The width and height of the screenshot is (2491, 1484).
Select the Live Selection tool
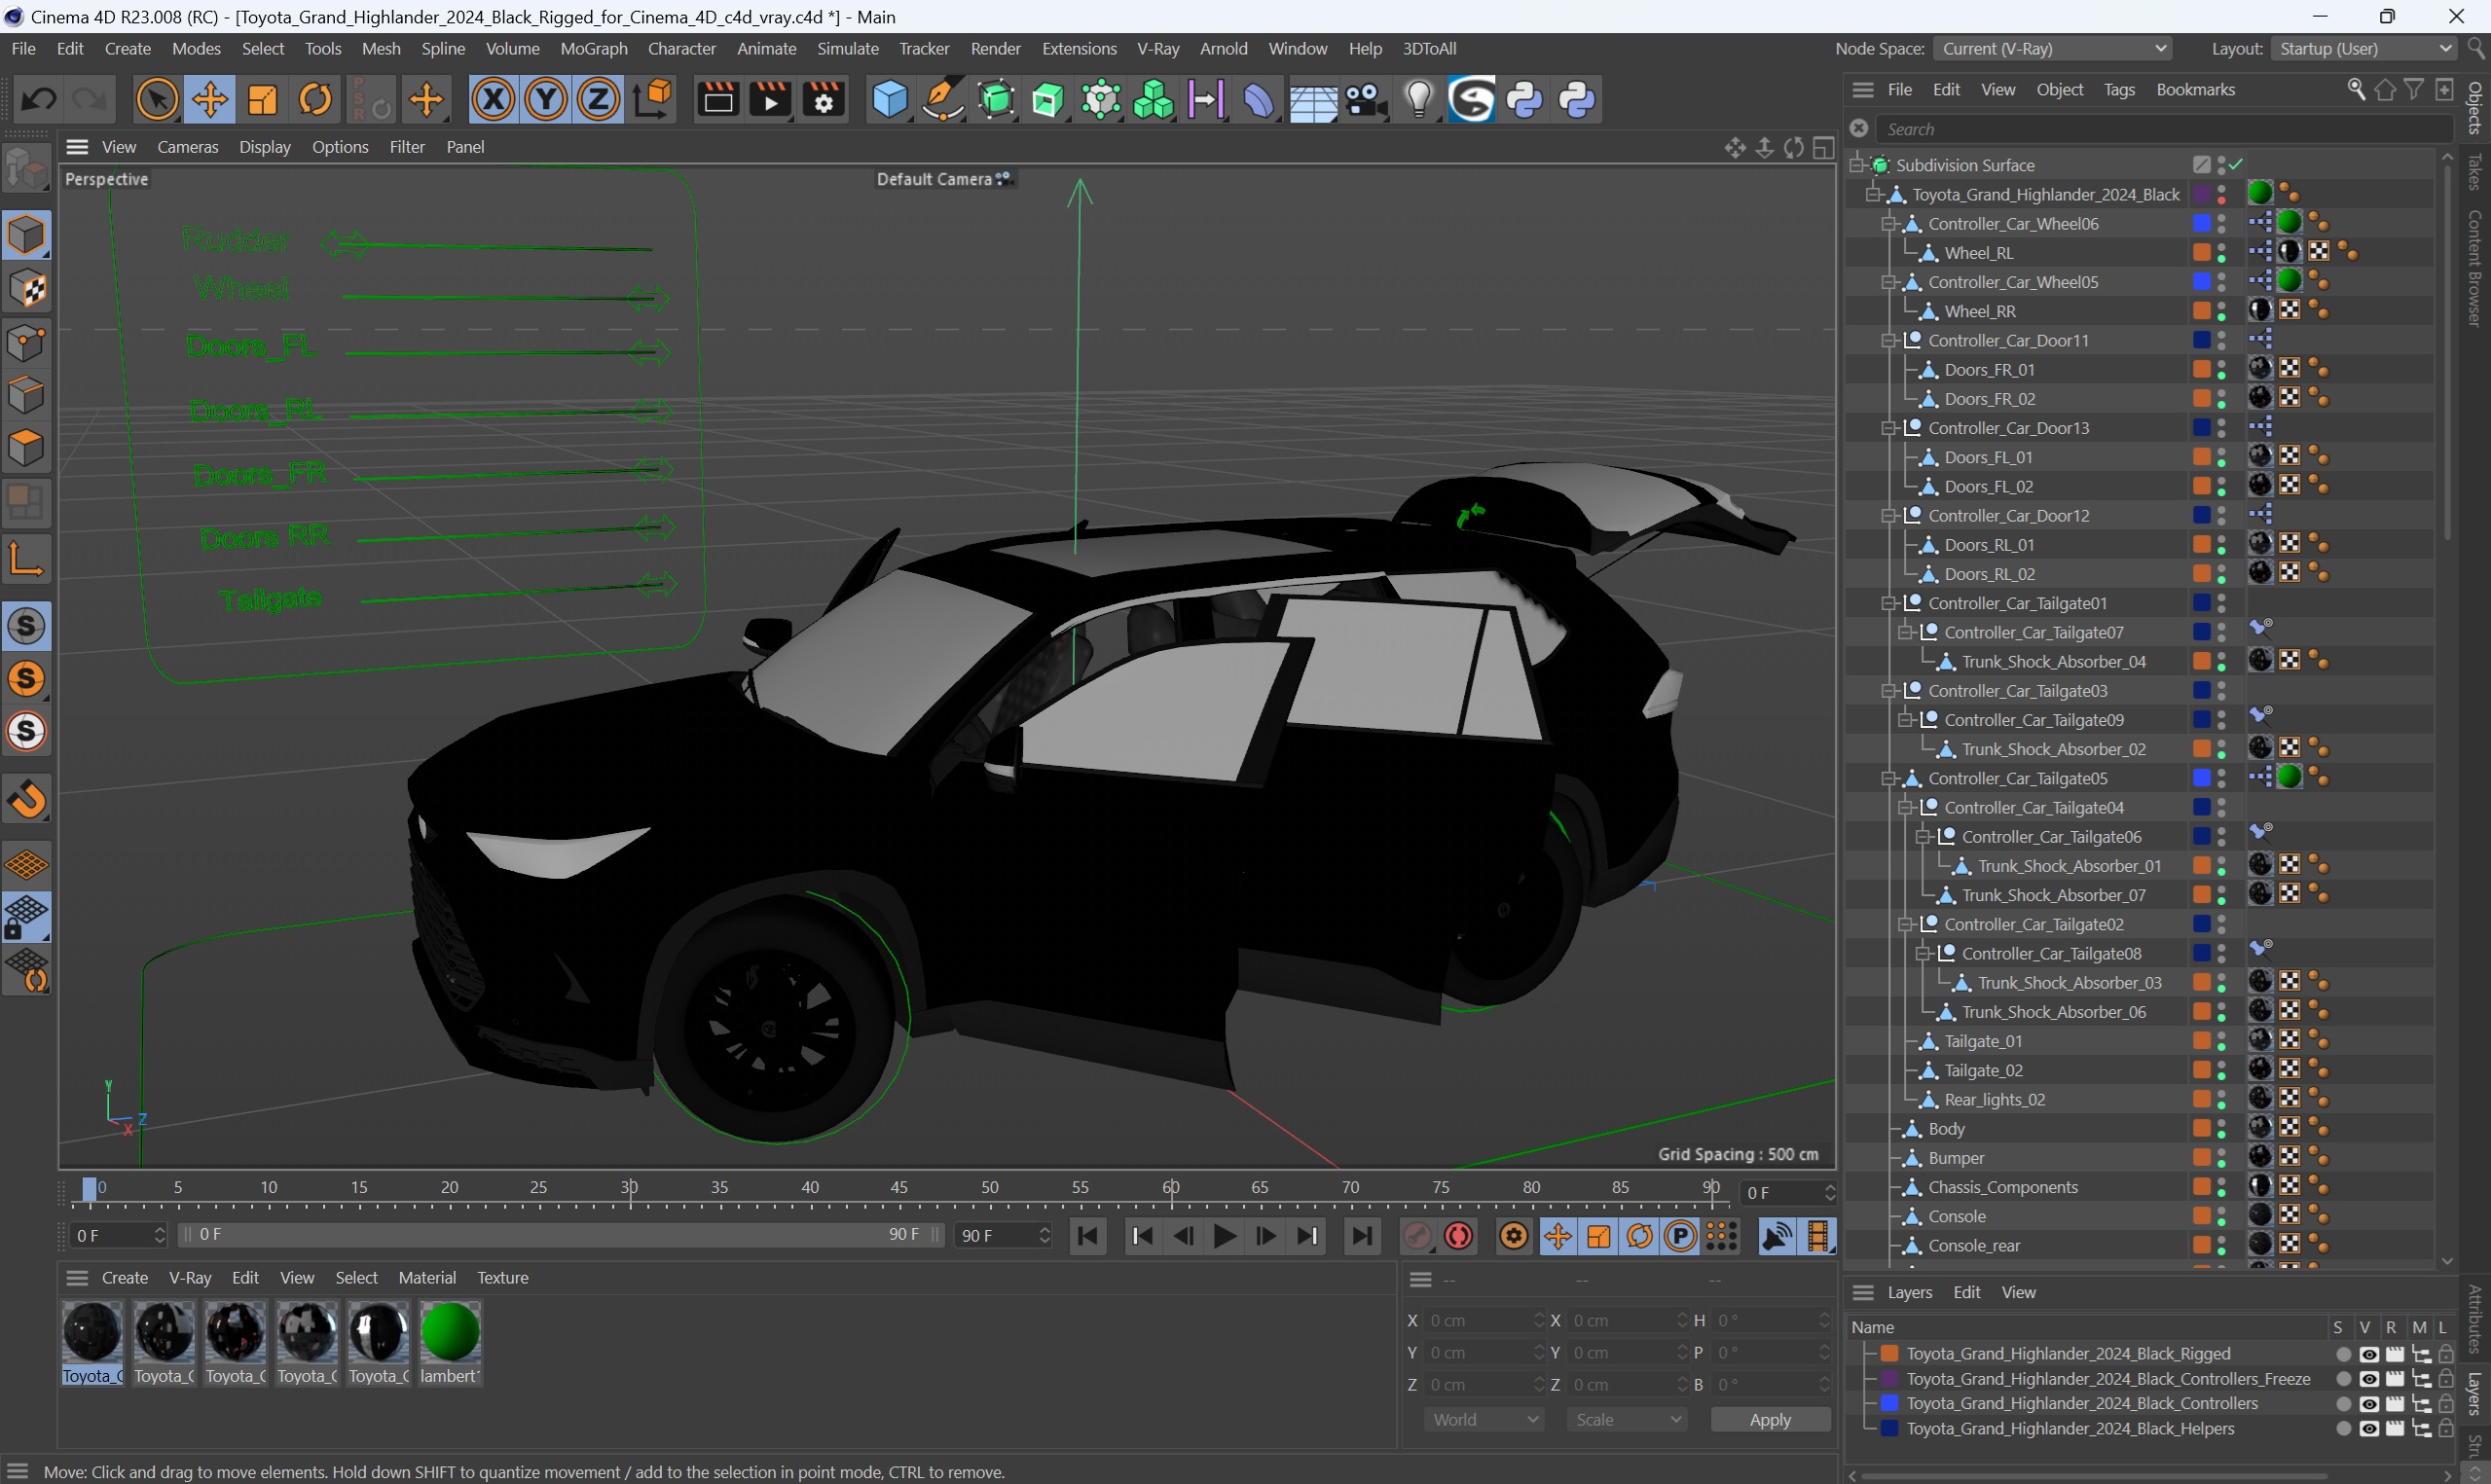157,99
